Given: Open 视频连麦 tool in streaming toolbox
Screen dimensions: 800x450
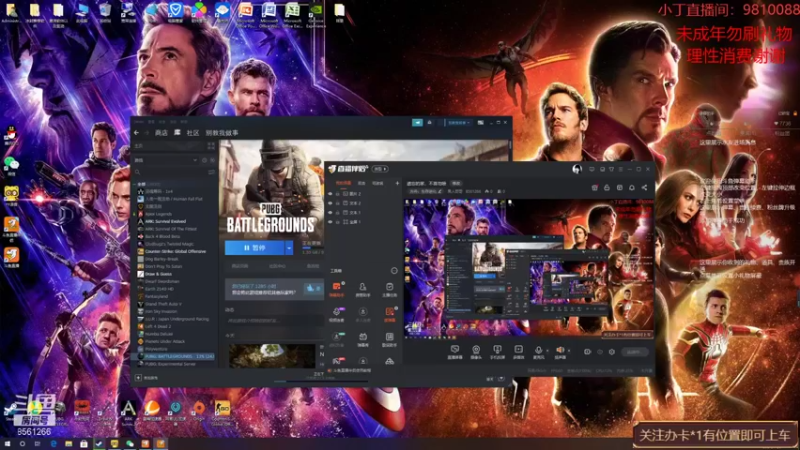Looking at the screenshot, I should click(x=337, y=313).
